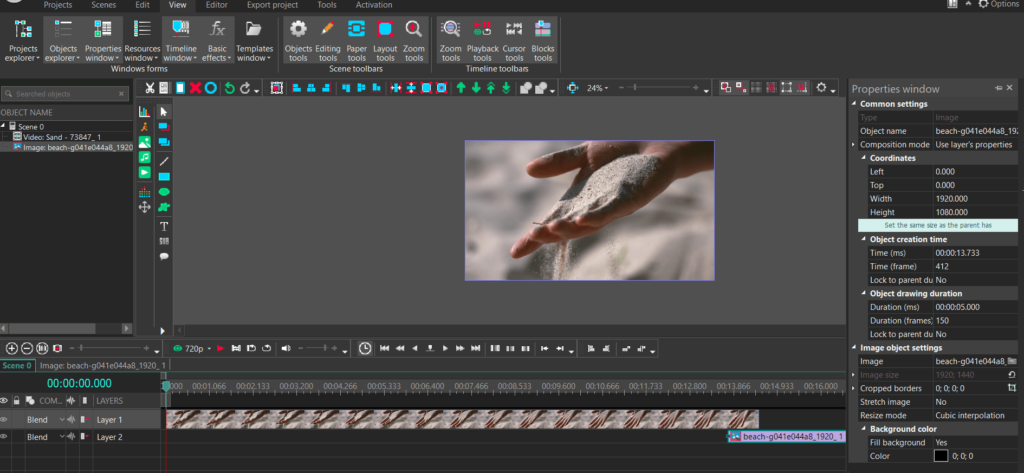1024x473 pixels.
Task: Collapse the Coordinates section
Action: click(863, 158)
